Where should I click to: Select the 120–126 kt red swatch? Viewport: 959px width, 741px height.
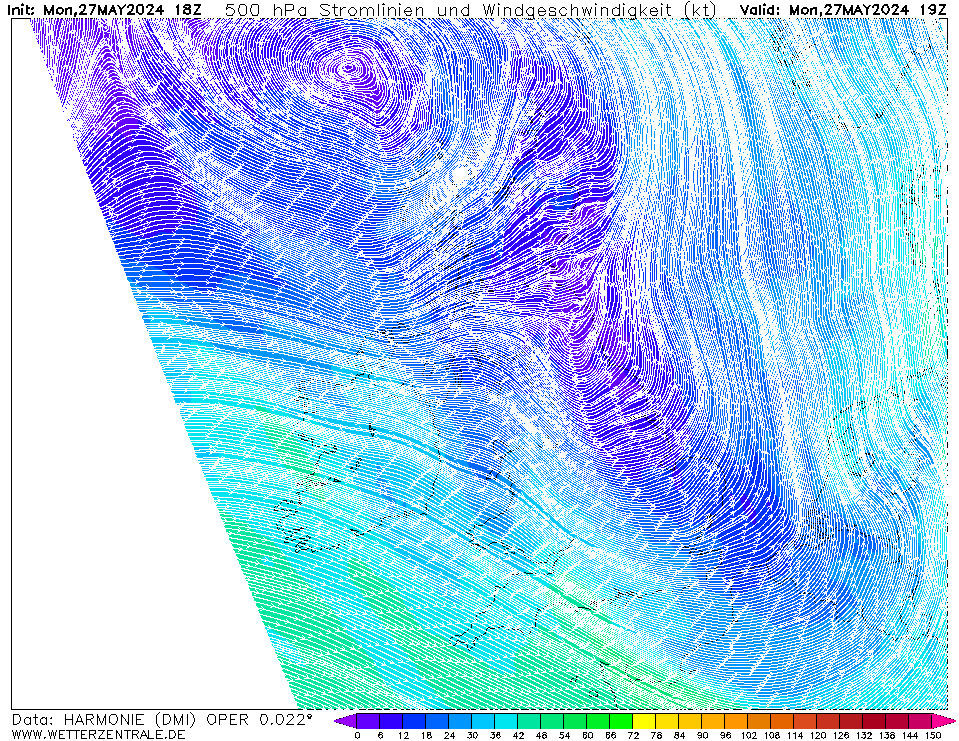tap(828, 721)
